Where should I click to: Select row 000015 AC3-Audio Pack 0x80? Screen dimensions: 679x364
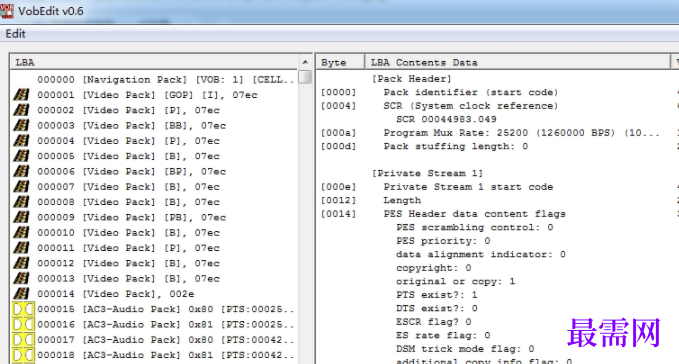[x=166, y=309]
